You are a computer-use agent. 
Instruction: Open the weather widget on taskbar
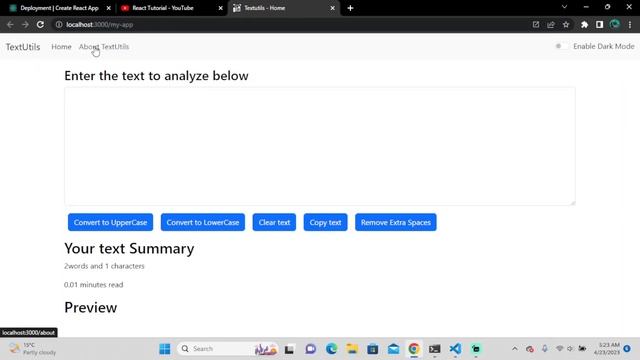33,349
